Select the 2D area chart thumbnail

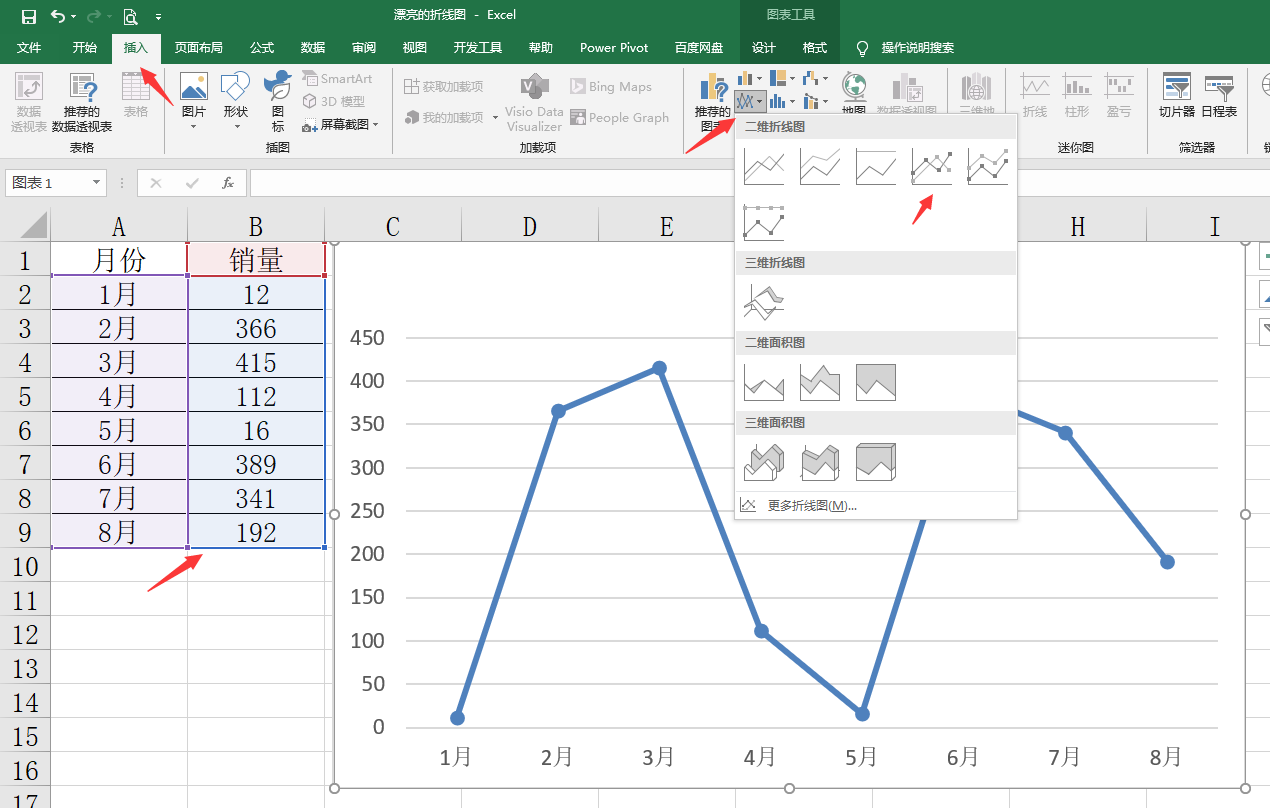(x=764, y=381)
